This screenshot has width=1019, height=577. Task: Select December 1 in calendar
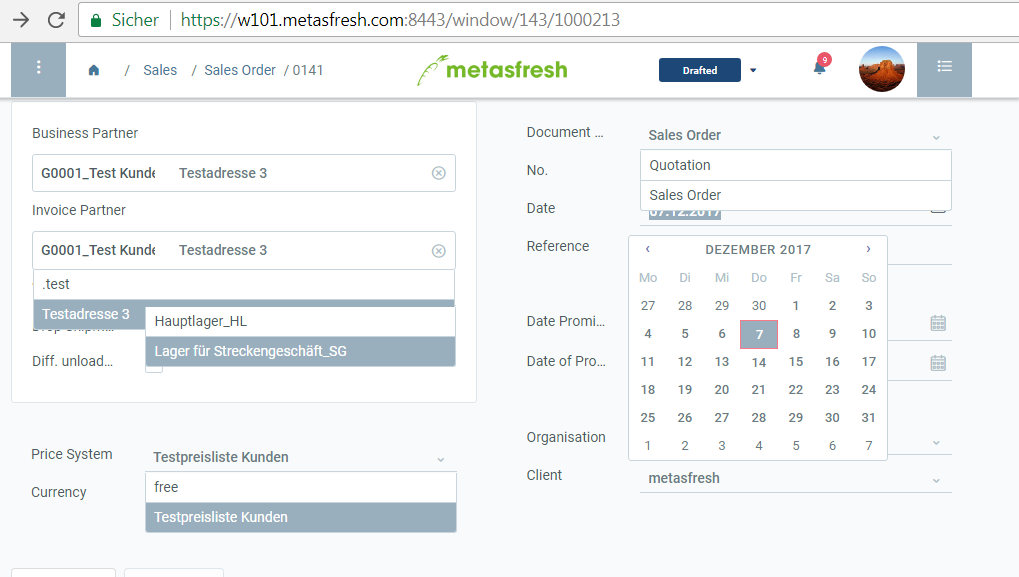pyautogui.click(x=796, y=305)
